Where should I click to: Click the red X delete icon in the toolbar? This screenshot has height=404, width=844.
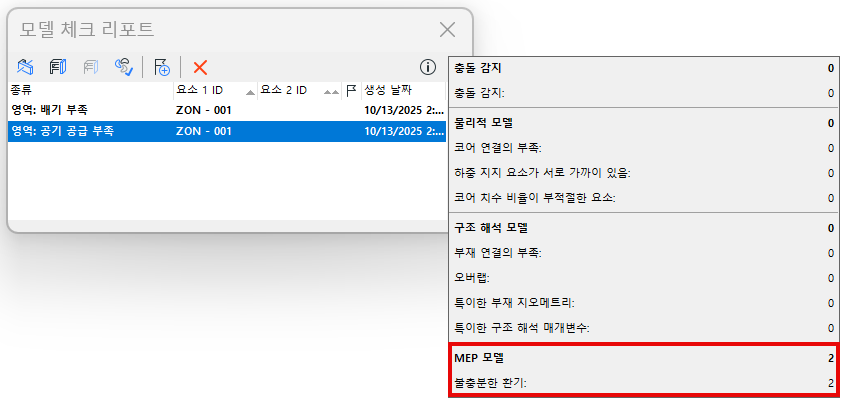click(200, 68)
